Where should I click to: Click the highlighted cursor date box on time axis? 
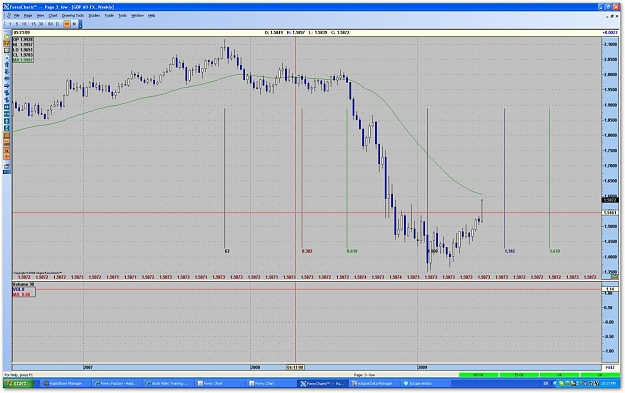pos(295,367)
